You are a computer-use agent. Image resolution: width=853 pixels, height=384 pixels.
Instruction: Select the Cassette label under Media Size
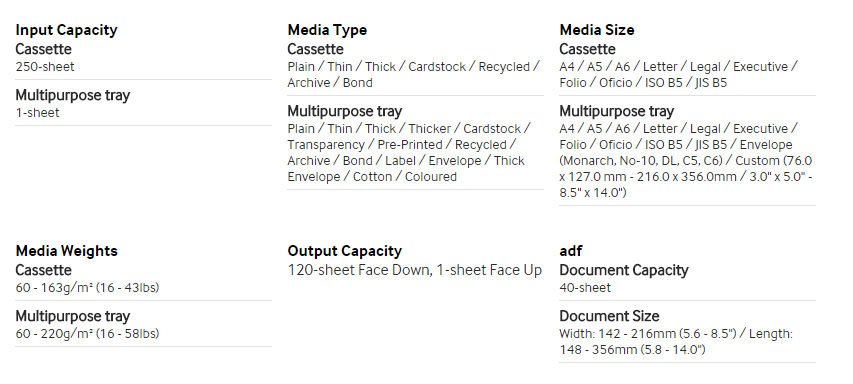(x=588, y=49)
